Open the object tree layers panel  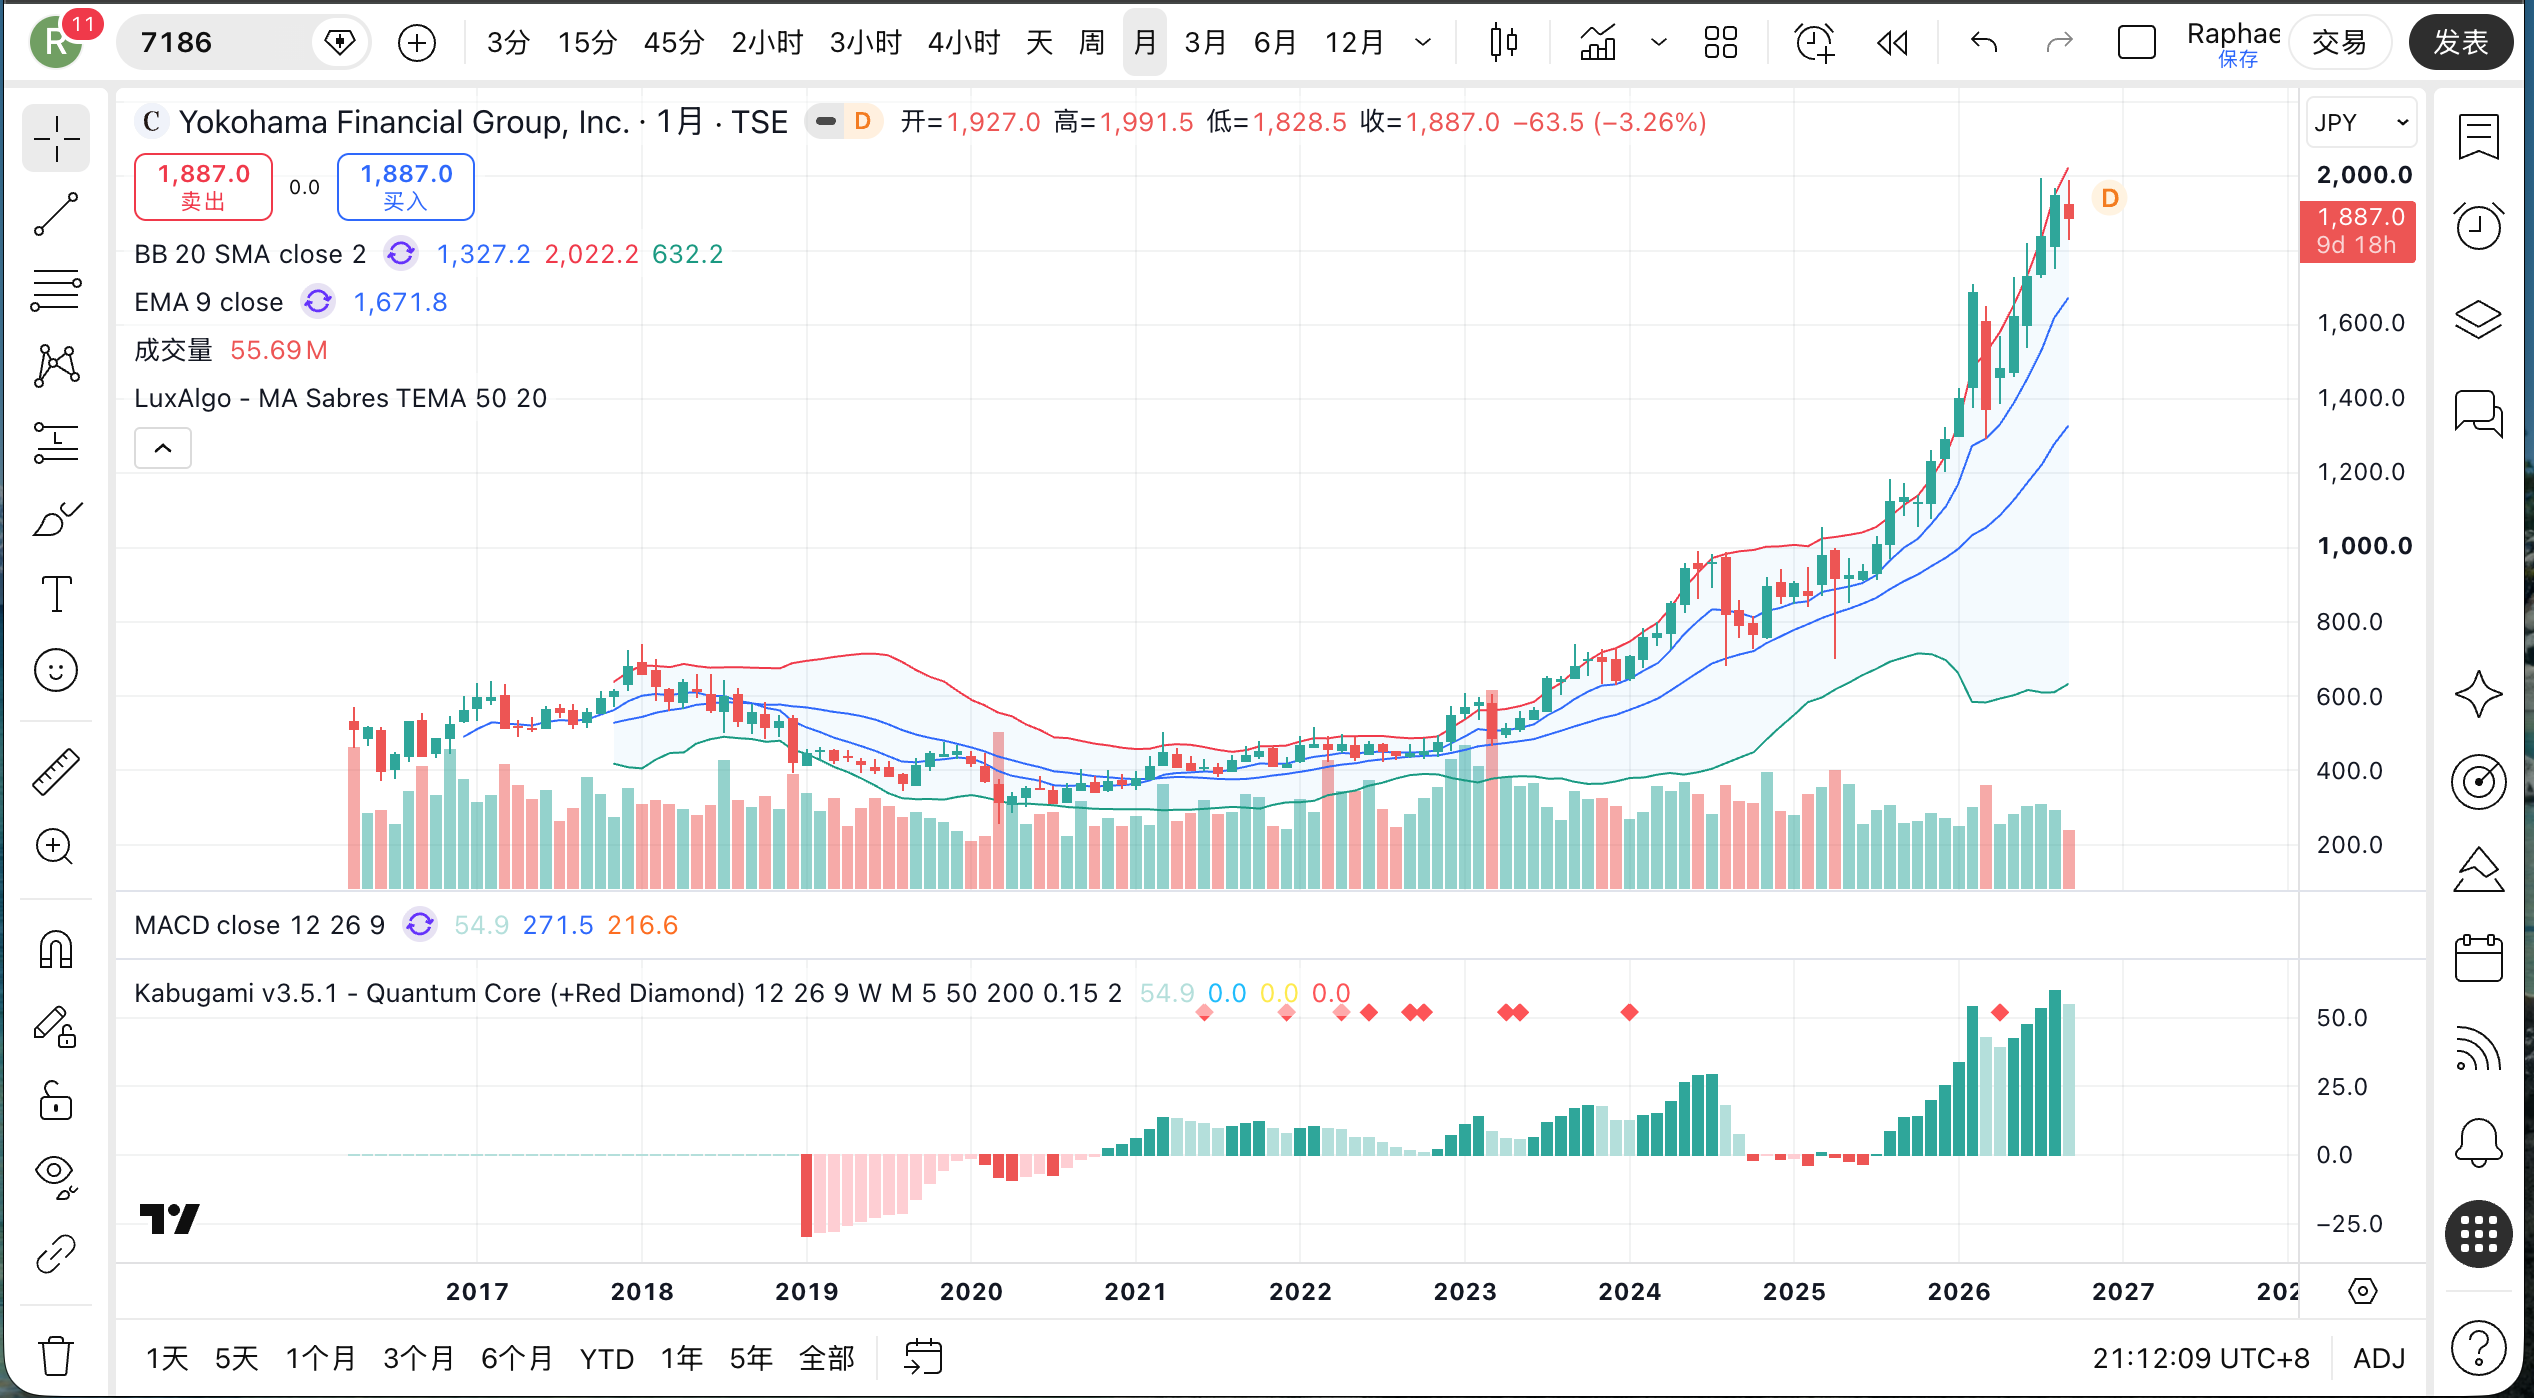point(2479,320)
